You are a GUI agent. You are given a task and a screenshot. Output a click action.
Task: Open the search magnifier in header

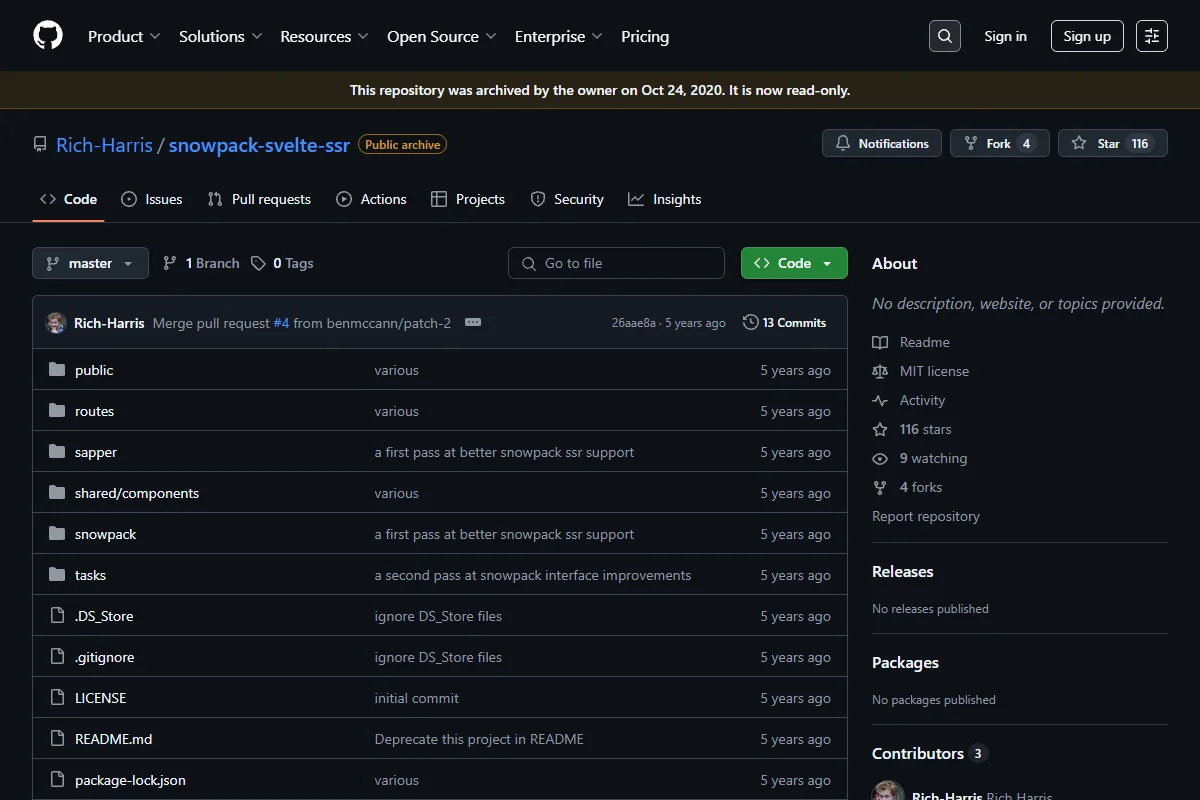[944, 36]
